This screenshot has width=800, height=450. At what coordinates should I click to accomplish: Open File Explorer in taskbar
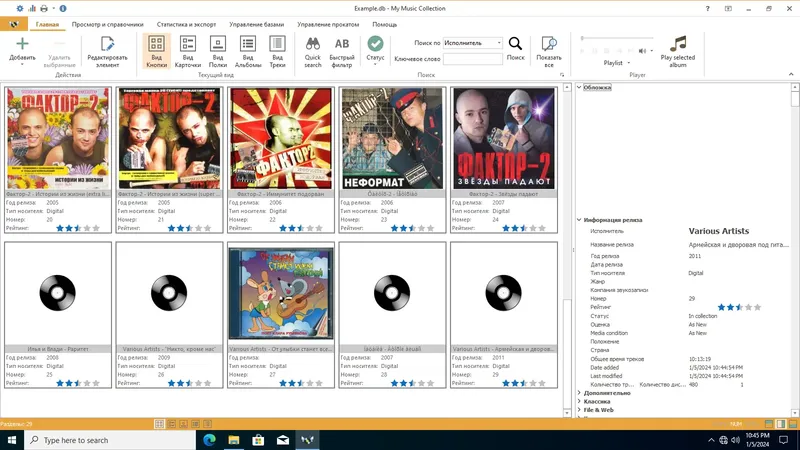coord(234,440)
